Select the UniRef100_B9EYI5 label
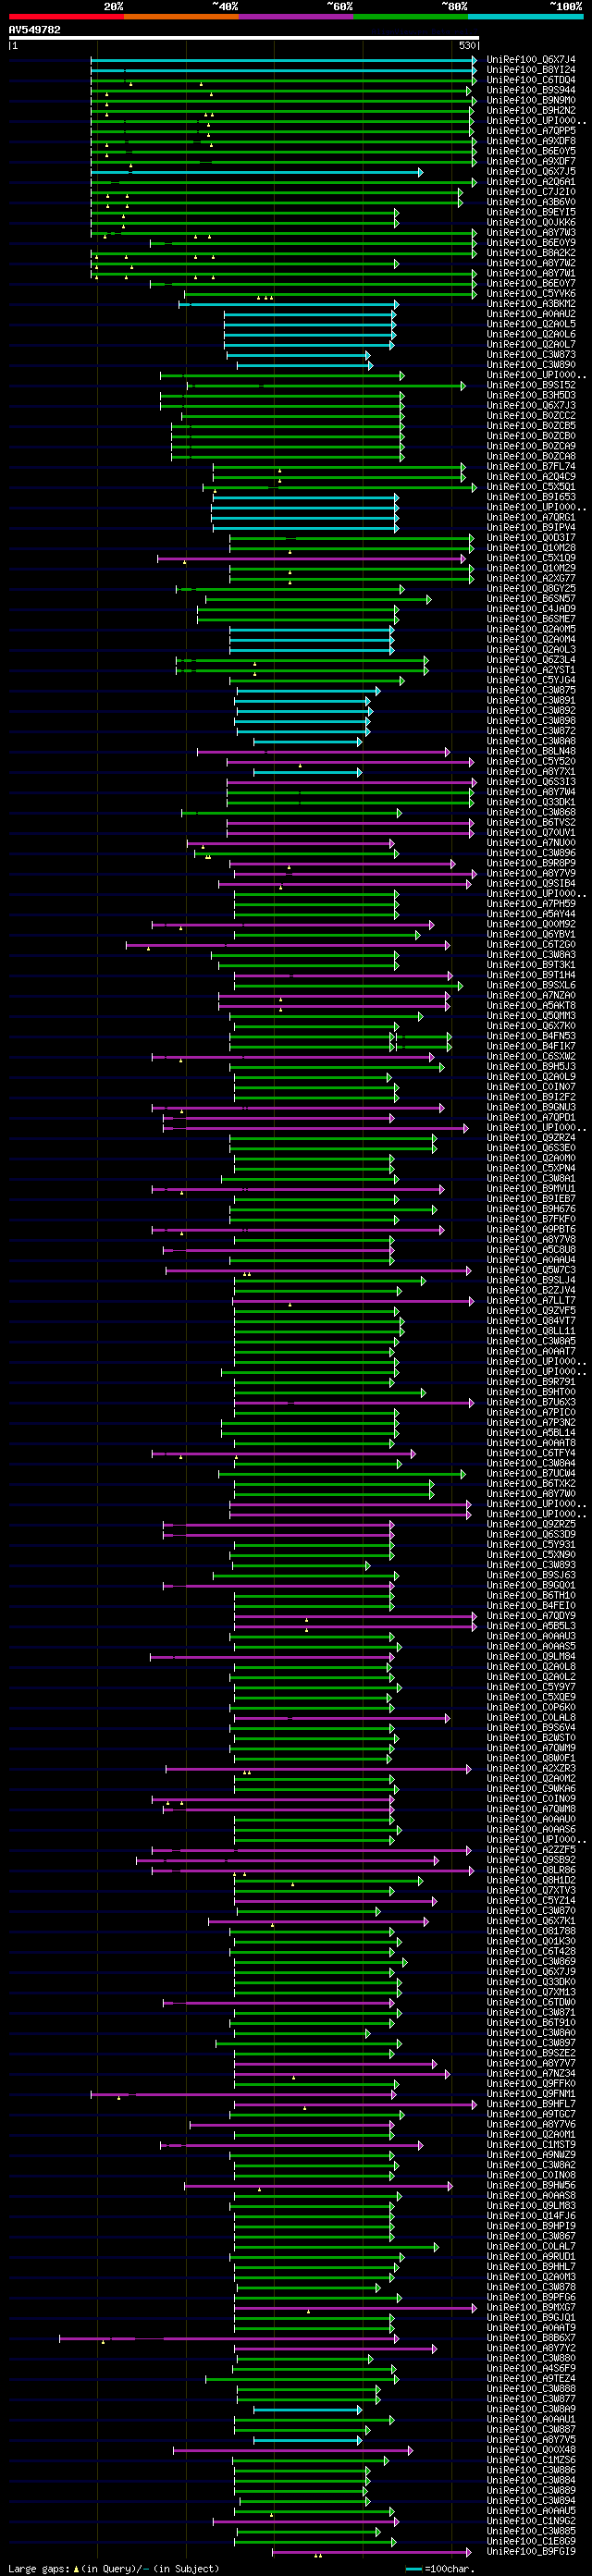The width and height of the screenshot is (592, 2576). click(x=531, y=212)
